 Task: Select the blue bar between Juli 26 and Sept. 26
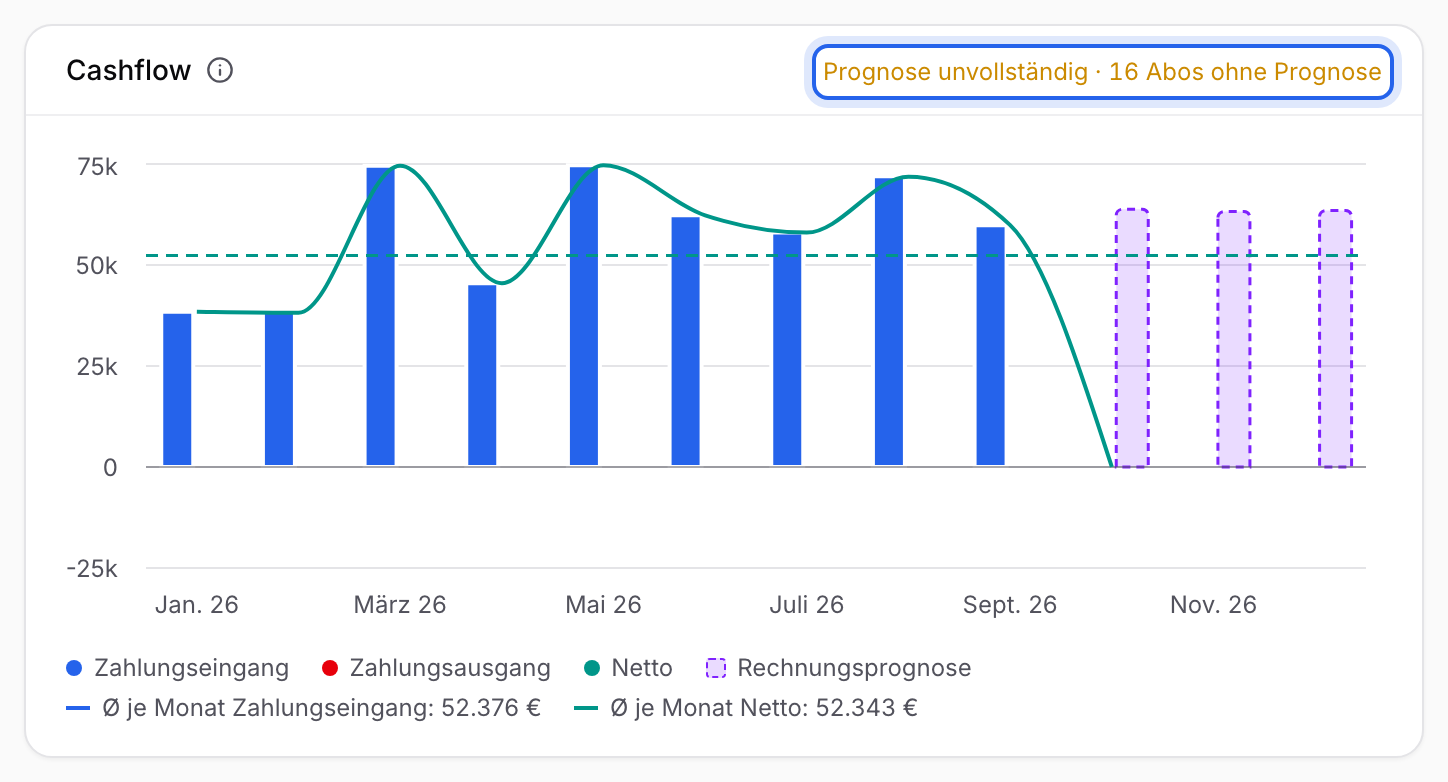(x=889, y=322)
